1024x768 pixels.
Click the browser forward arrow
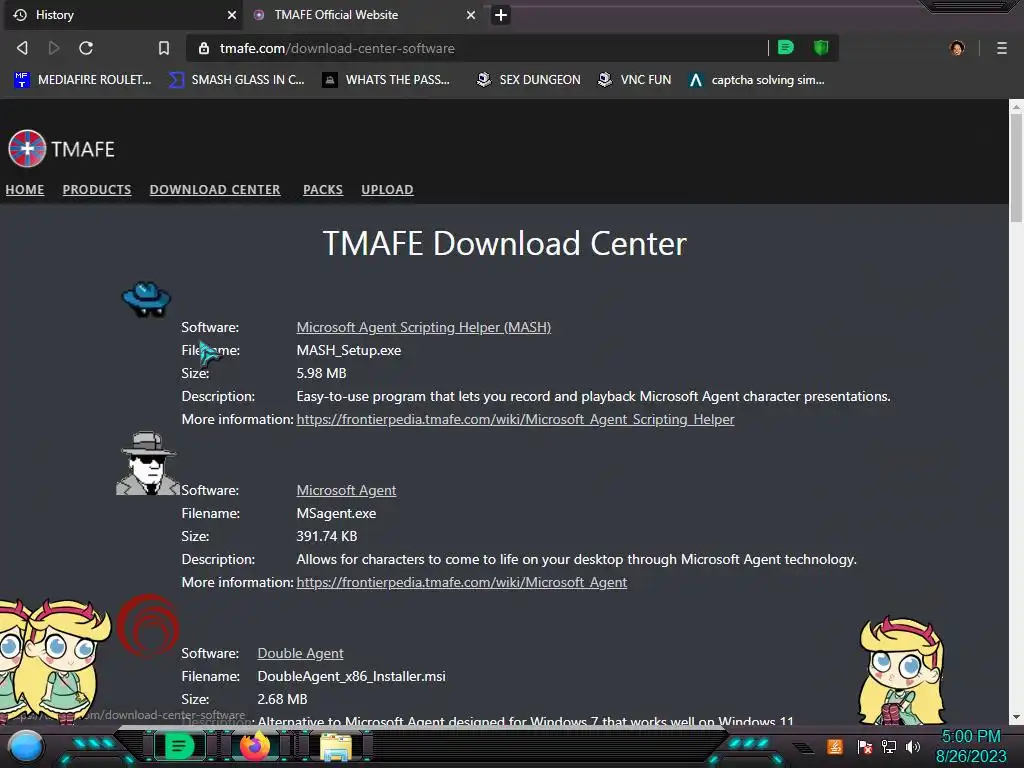coord(54,48)
